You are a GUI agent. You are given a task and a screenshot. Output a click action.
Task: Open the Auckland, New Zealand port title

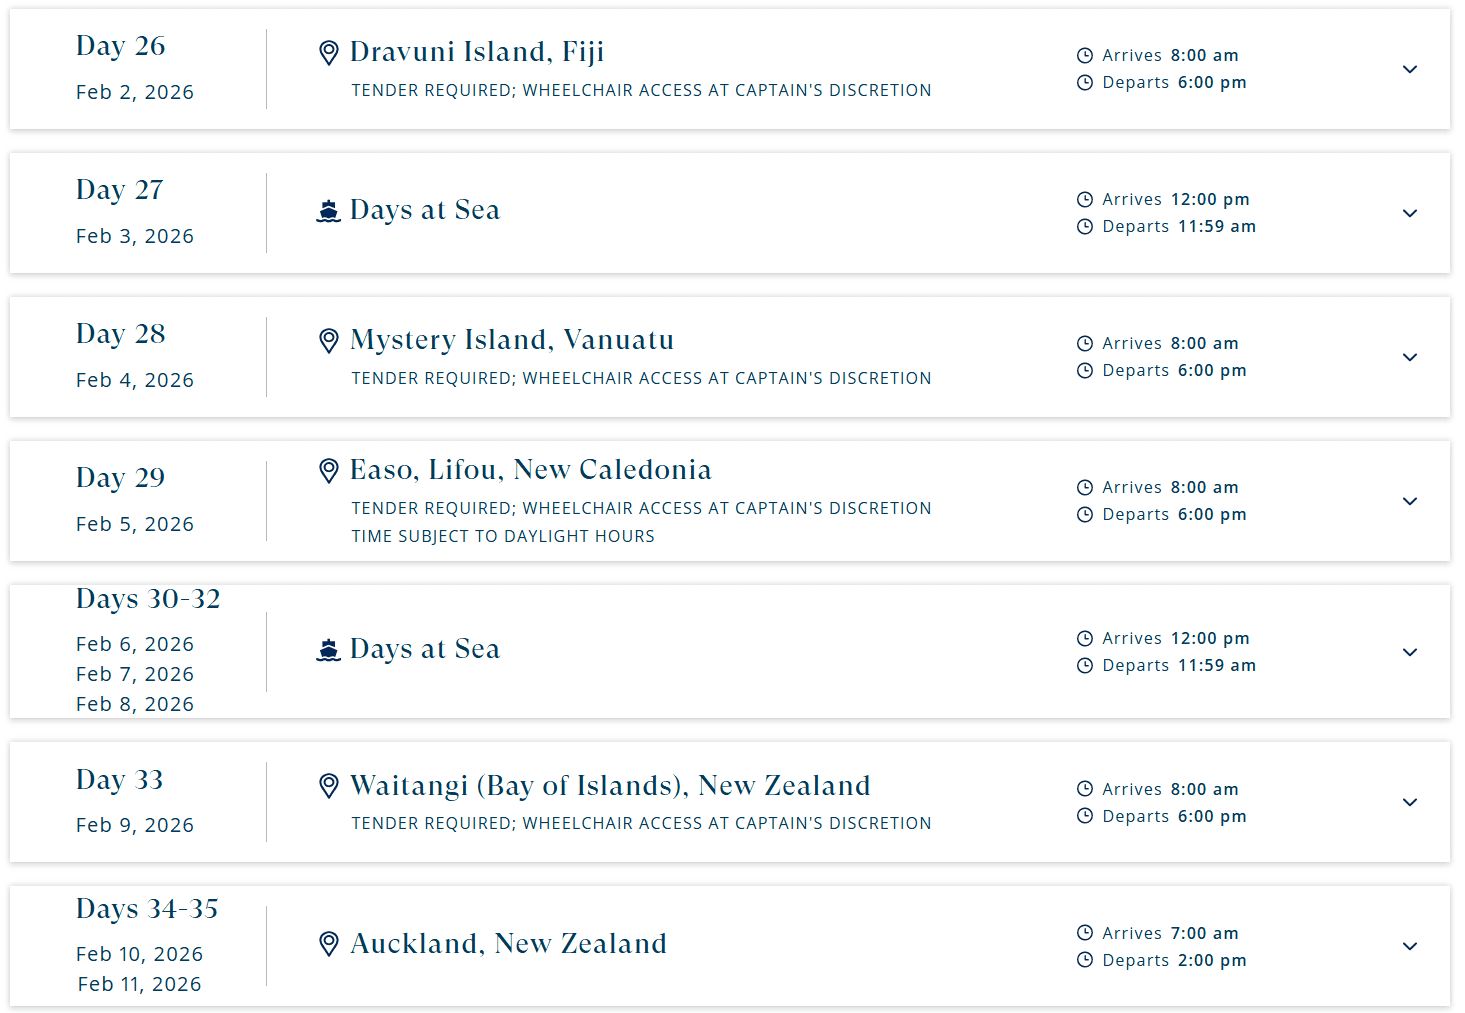508,944
